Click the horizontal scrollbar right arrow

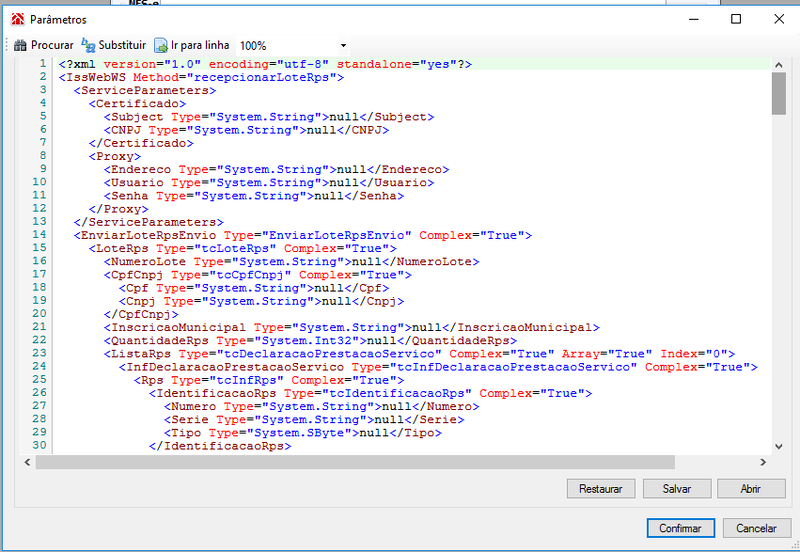tap(763, 462)
